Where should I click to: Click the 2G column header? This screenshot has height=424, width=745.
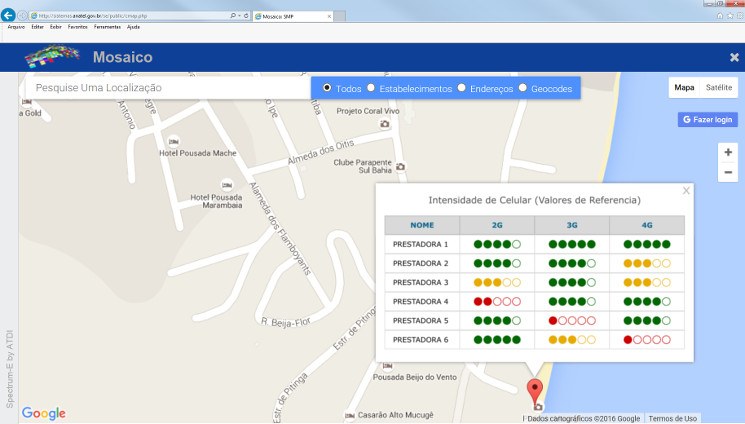[x=497, y=225]
